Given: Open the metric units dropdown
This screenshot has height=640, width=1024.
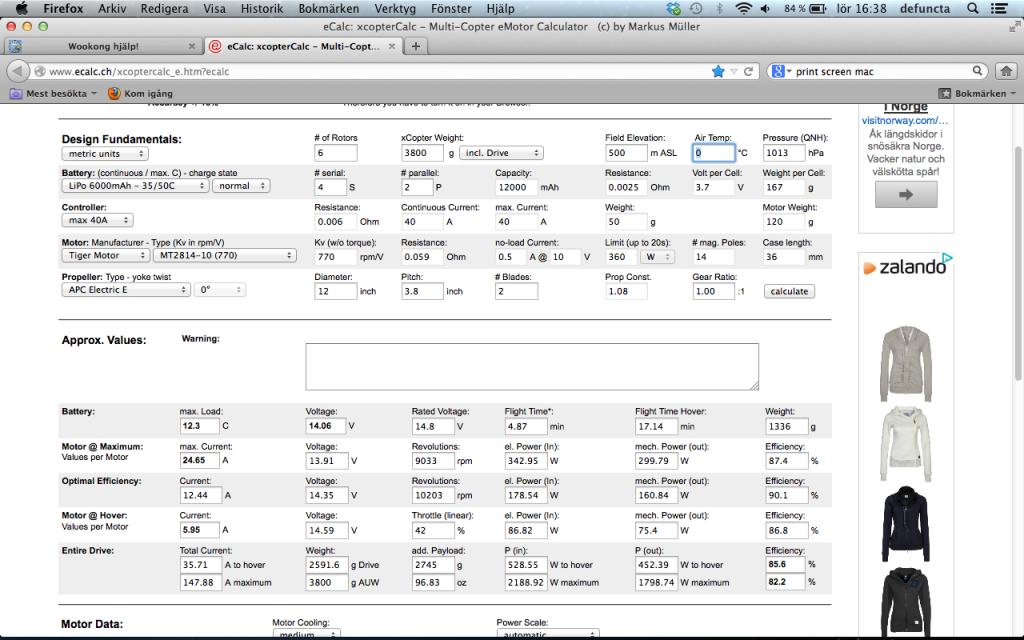Looking at the screenshot, I should point(105,153).
